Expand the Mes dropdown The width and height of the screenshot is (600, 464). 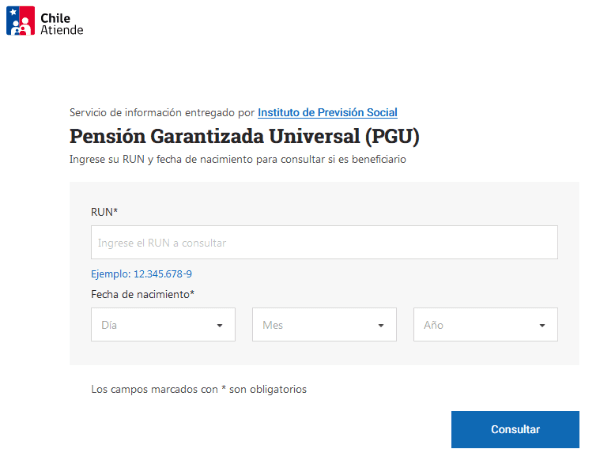point(323,325)
